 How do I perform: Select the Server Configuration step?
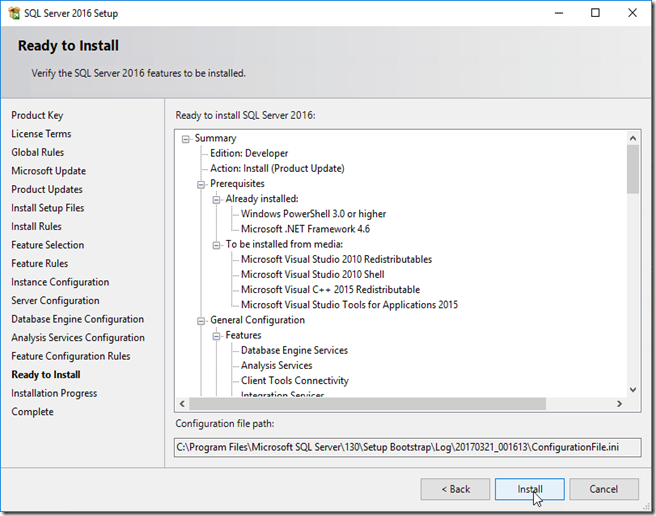(x=55, y=300)
